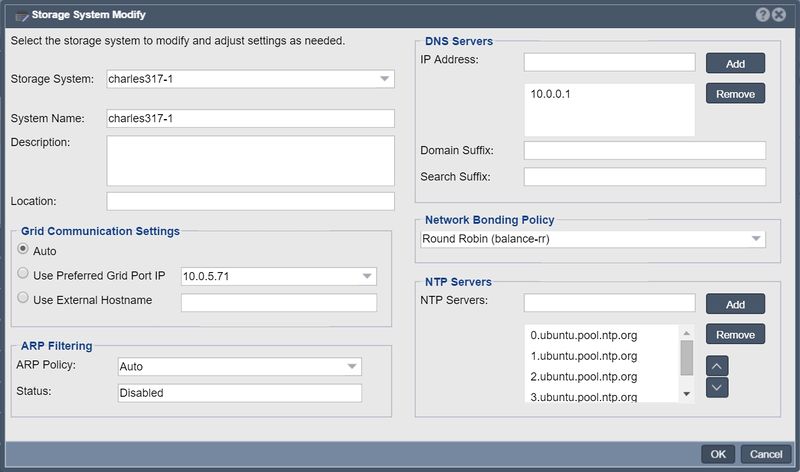Confirm changes with the OK button

(x=718, y=454)
